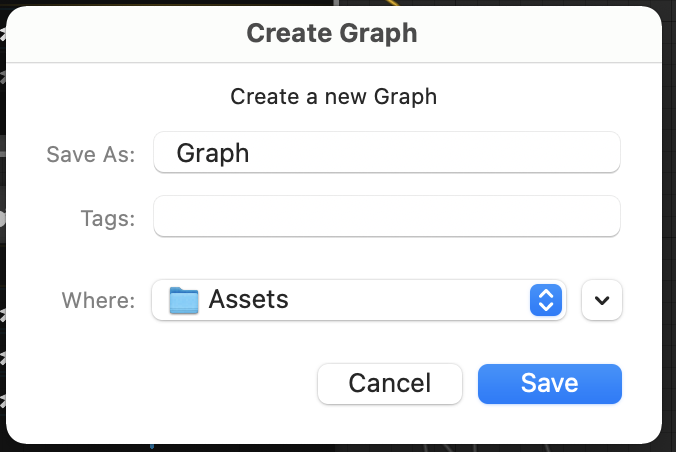676x452 pixels.
Task: Click empty dialog area left of Cancel
Action: pyautogui.click(x=160, y=383)
